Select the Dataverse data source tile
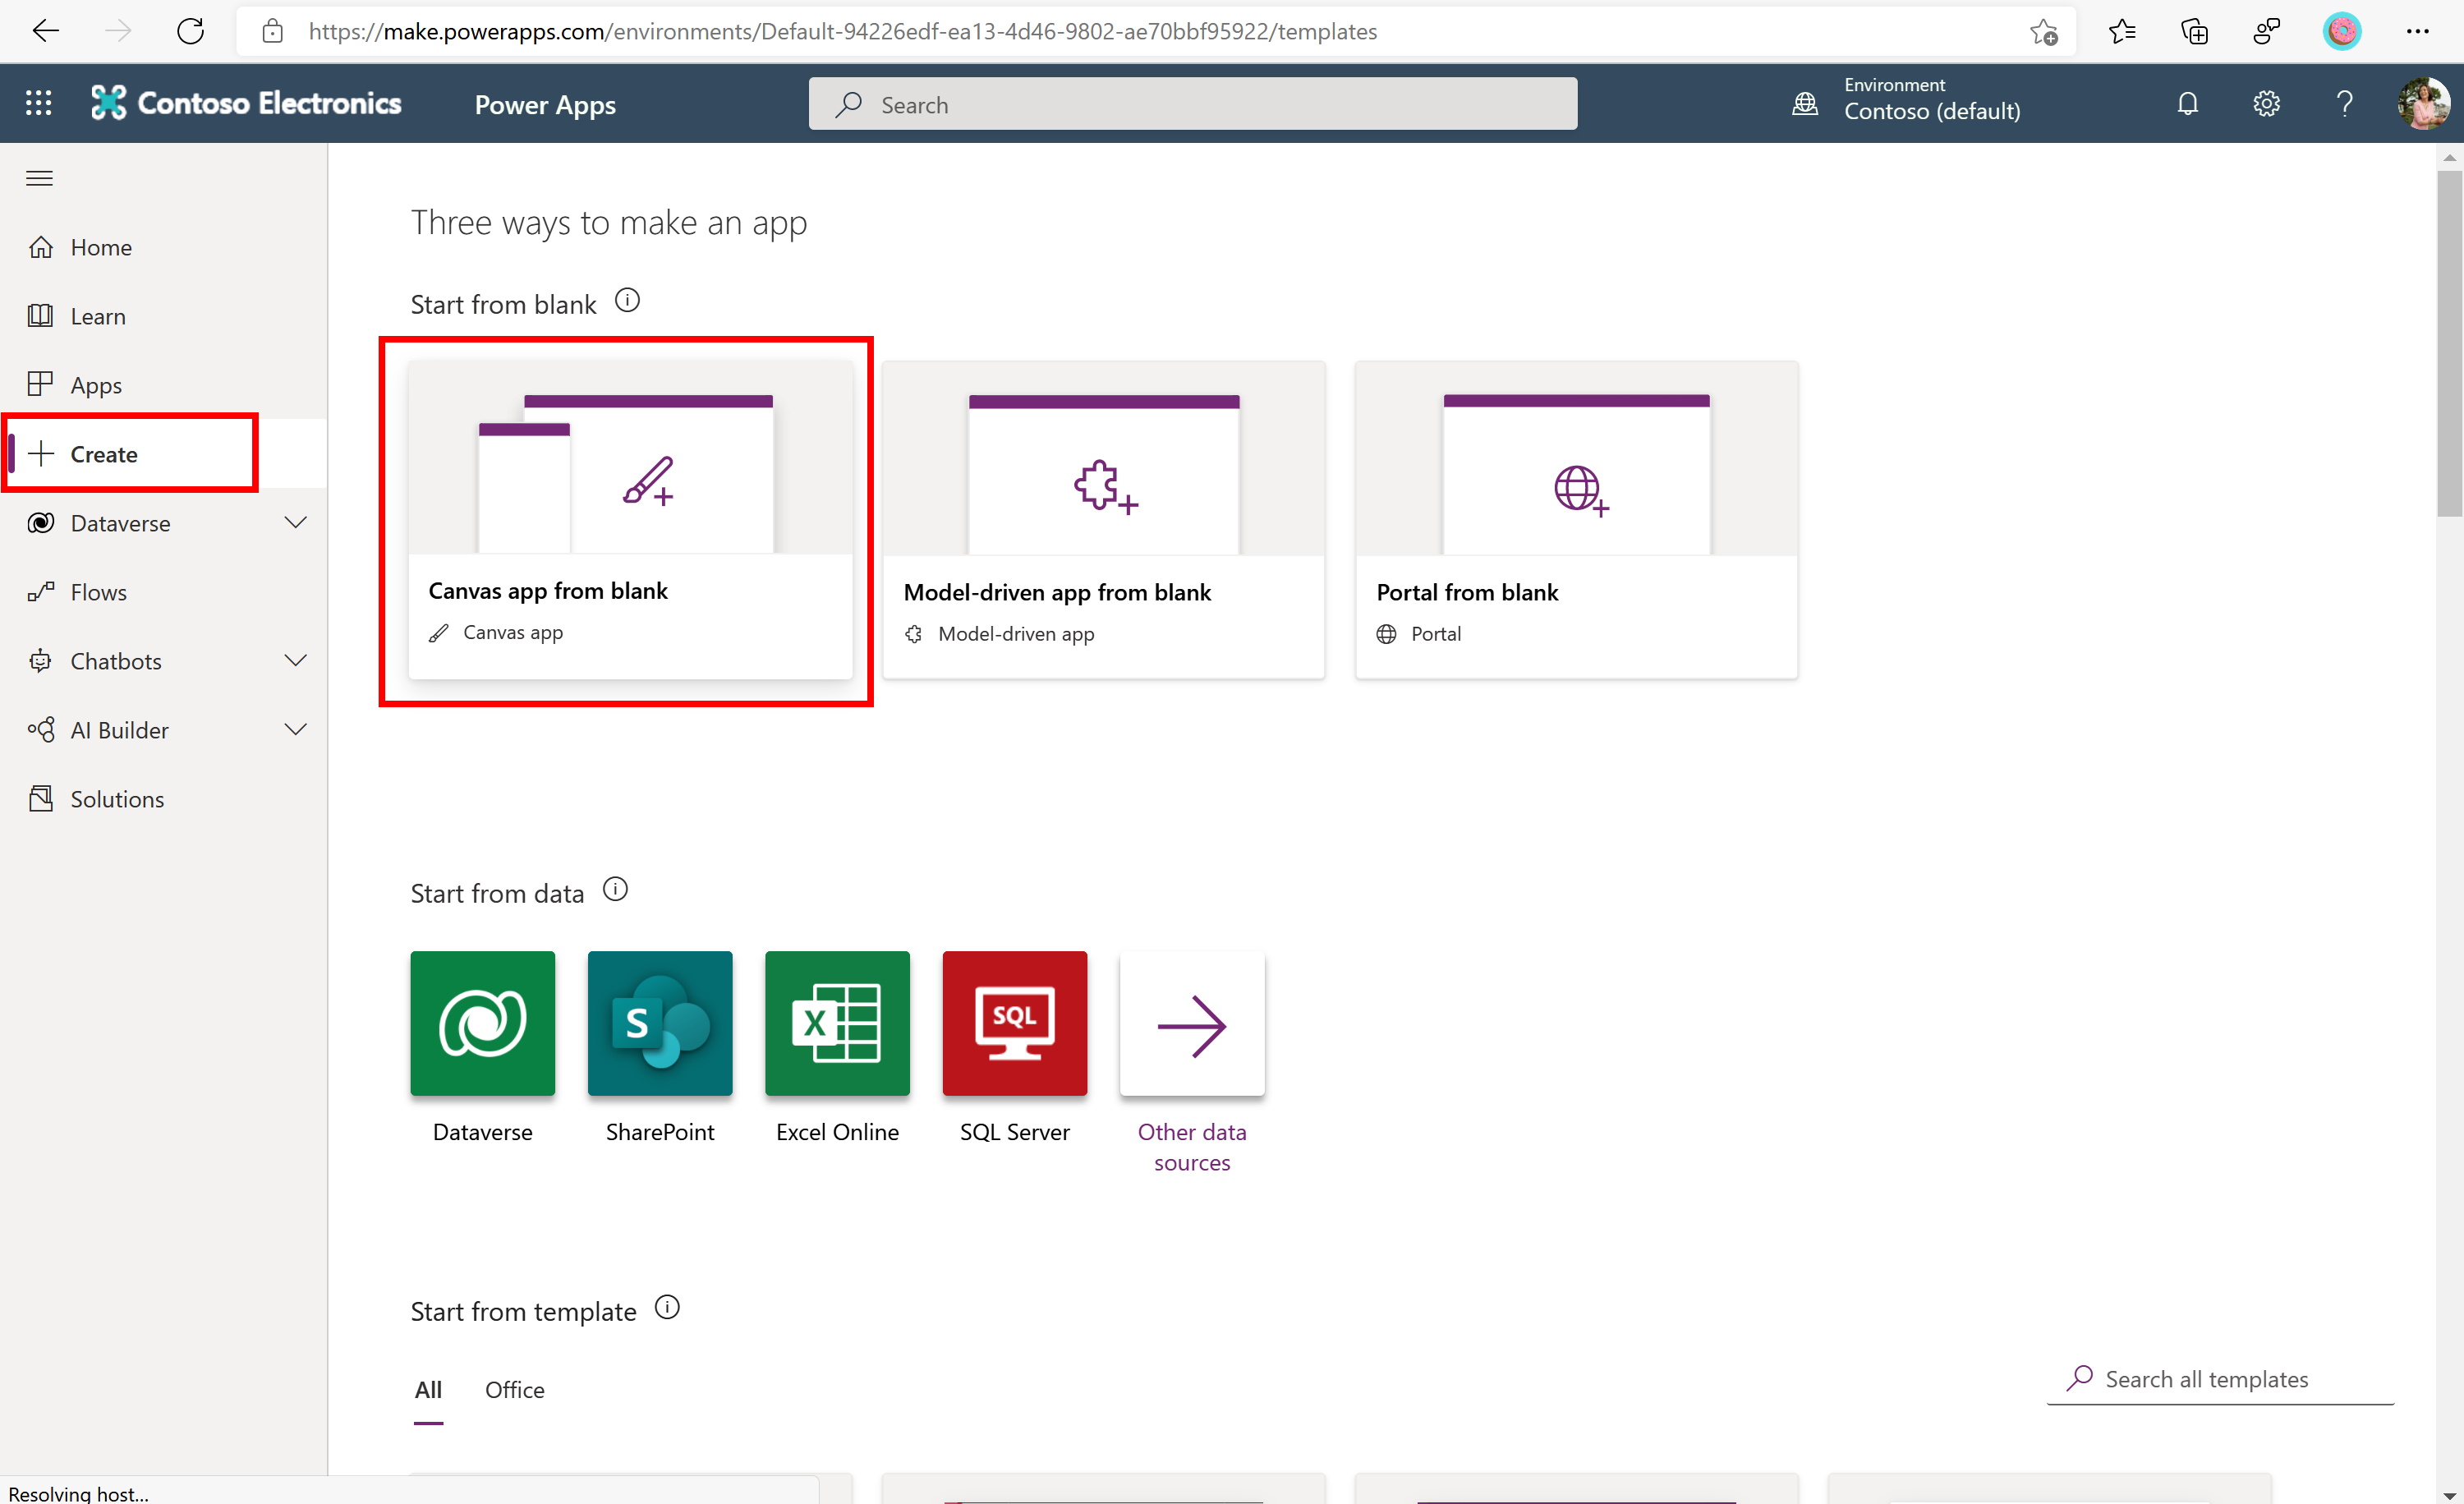Screen dimensions: 2464x1504 (x=482, y=1023)
